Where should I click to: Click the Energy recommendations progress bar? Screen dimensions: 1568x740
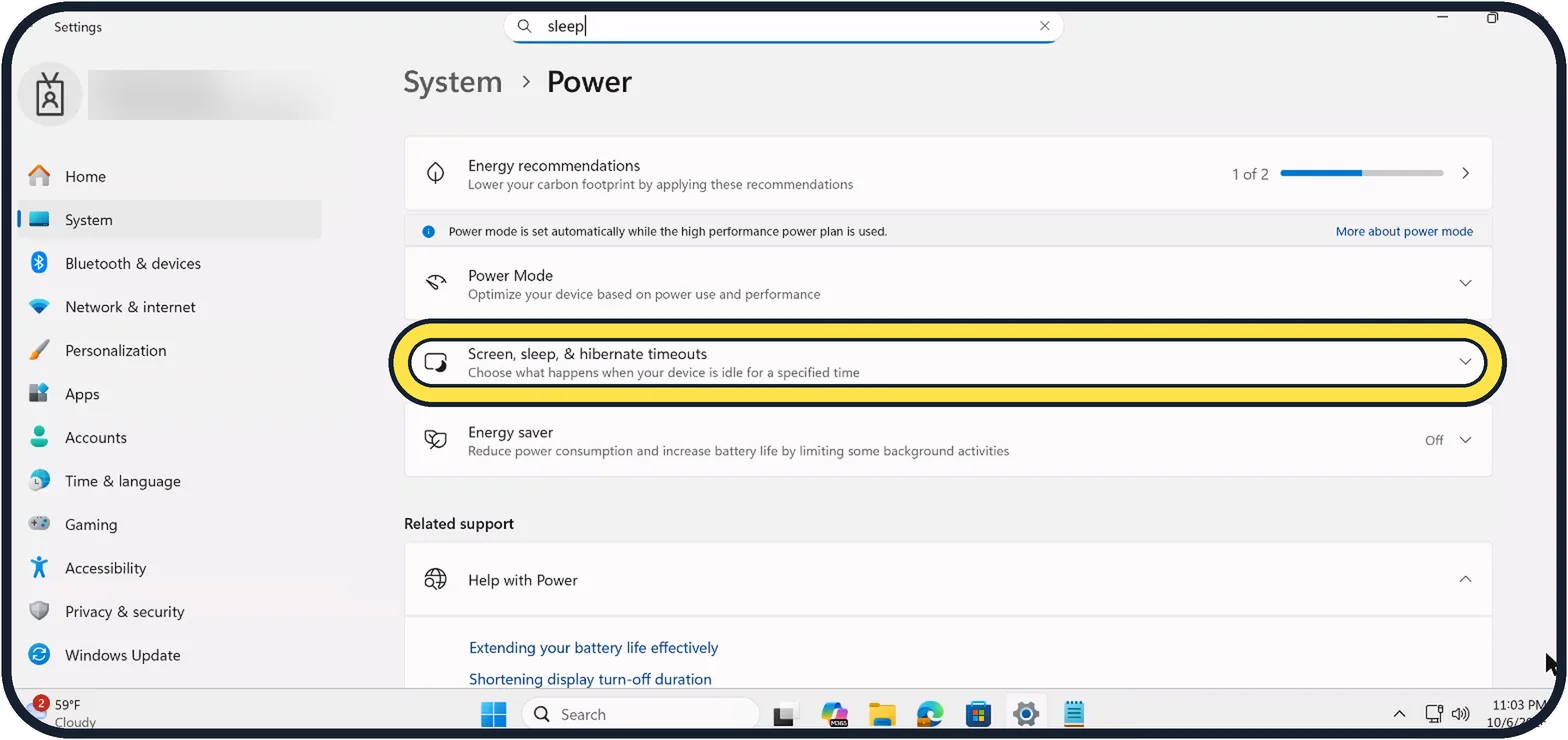[x=1362, y=173]
